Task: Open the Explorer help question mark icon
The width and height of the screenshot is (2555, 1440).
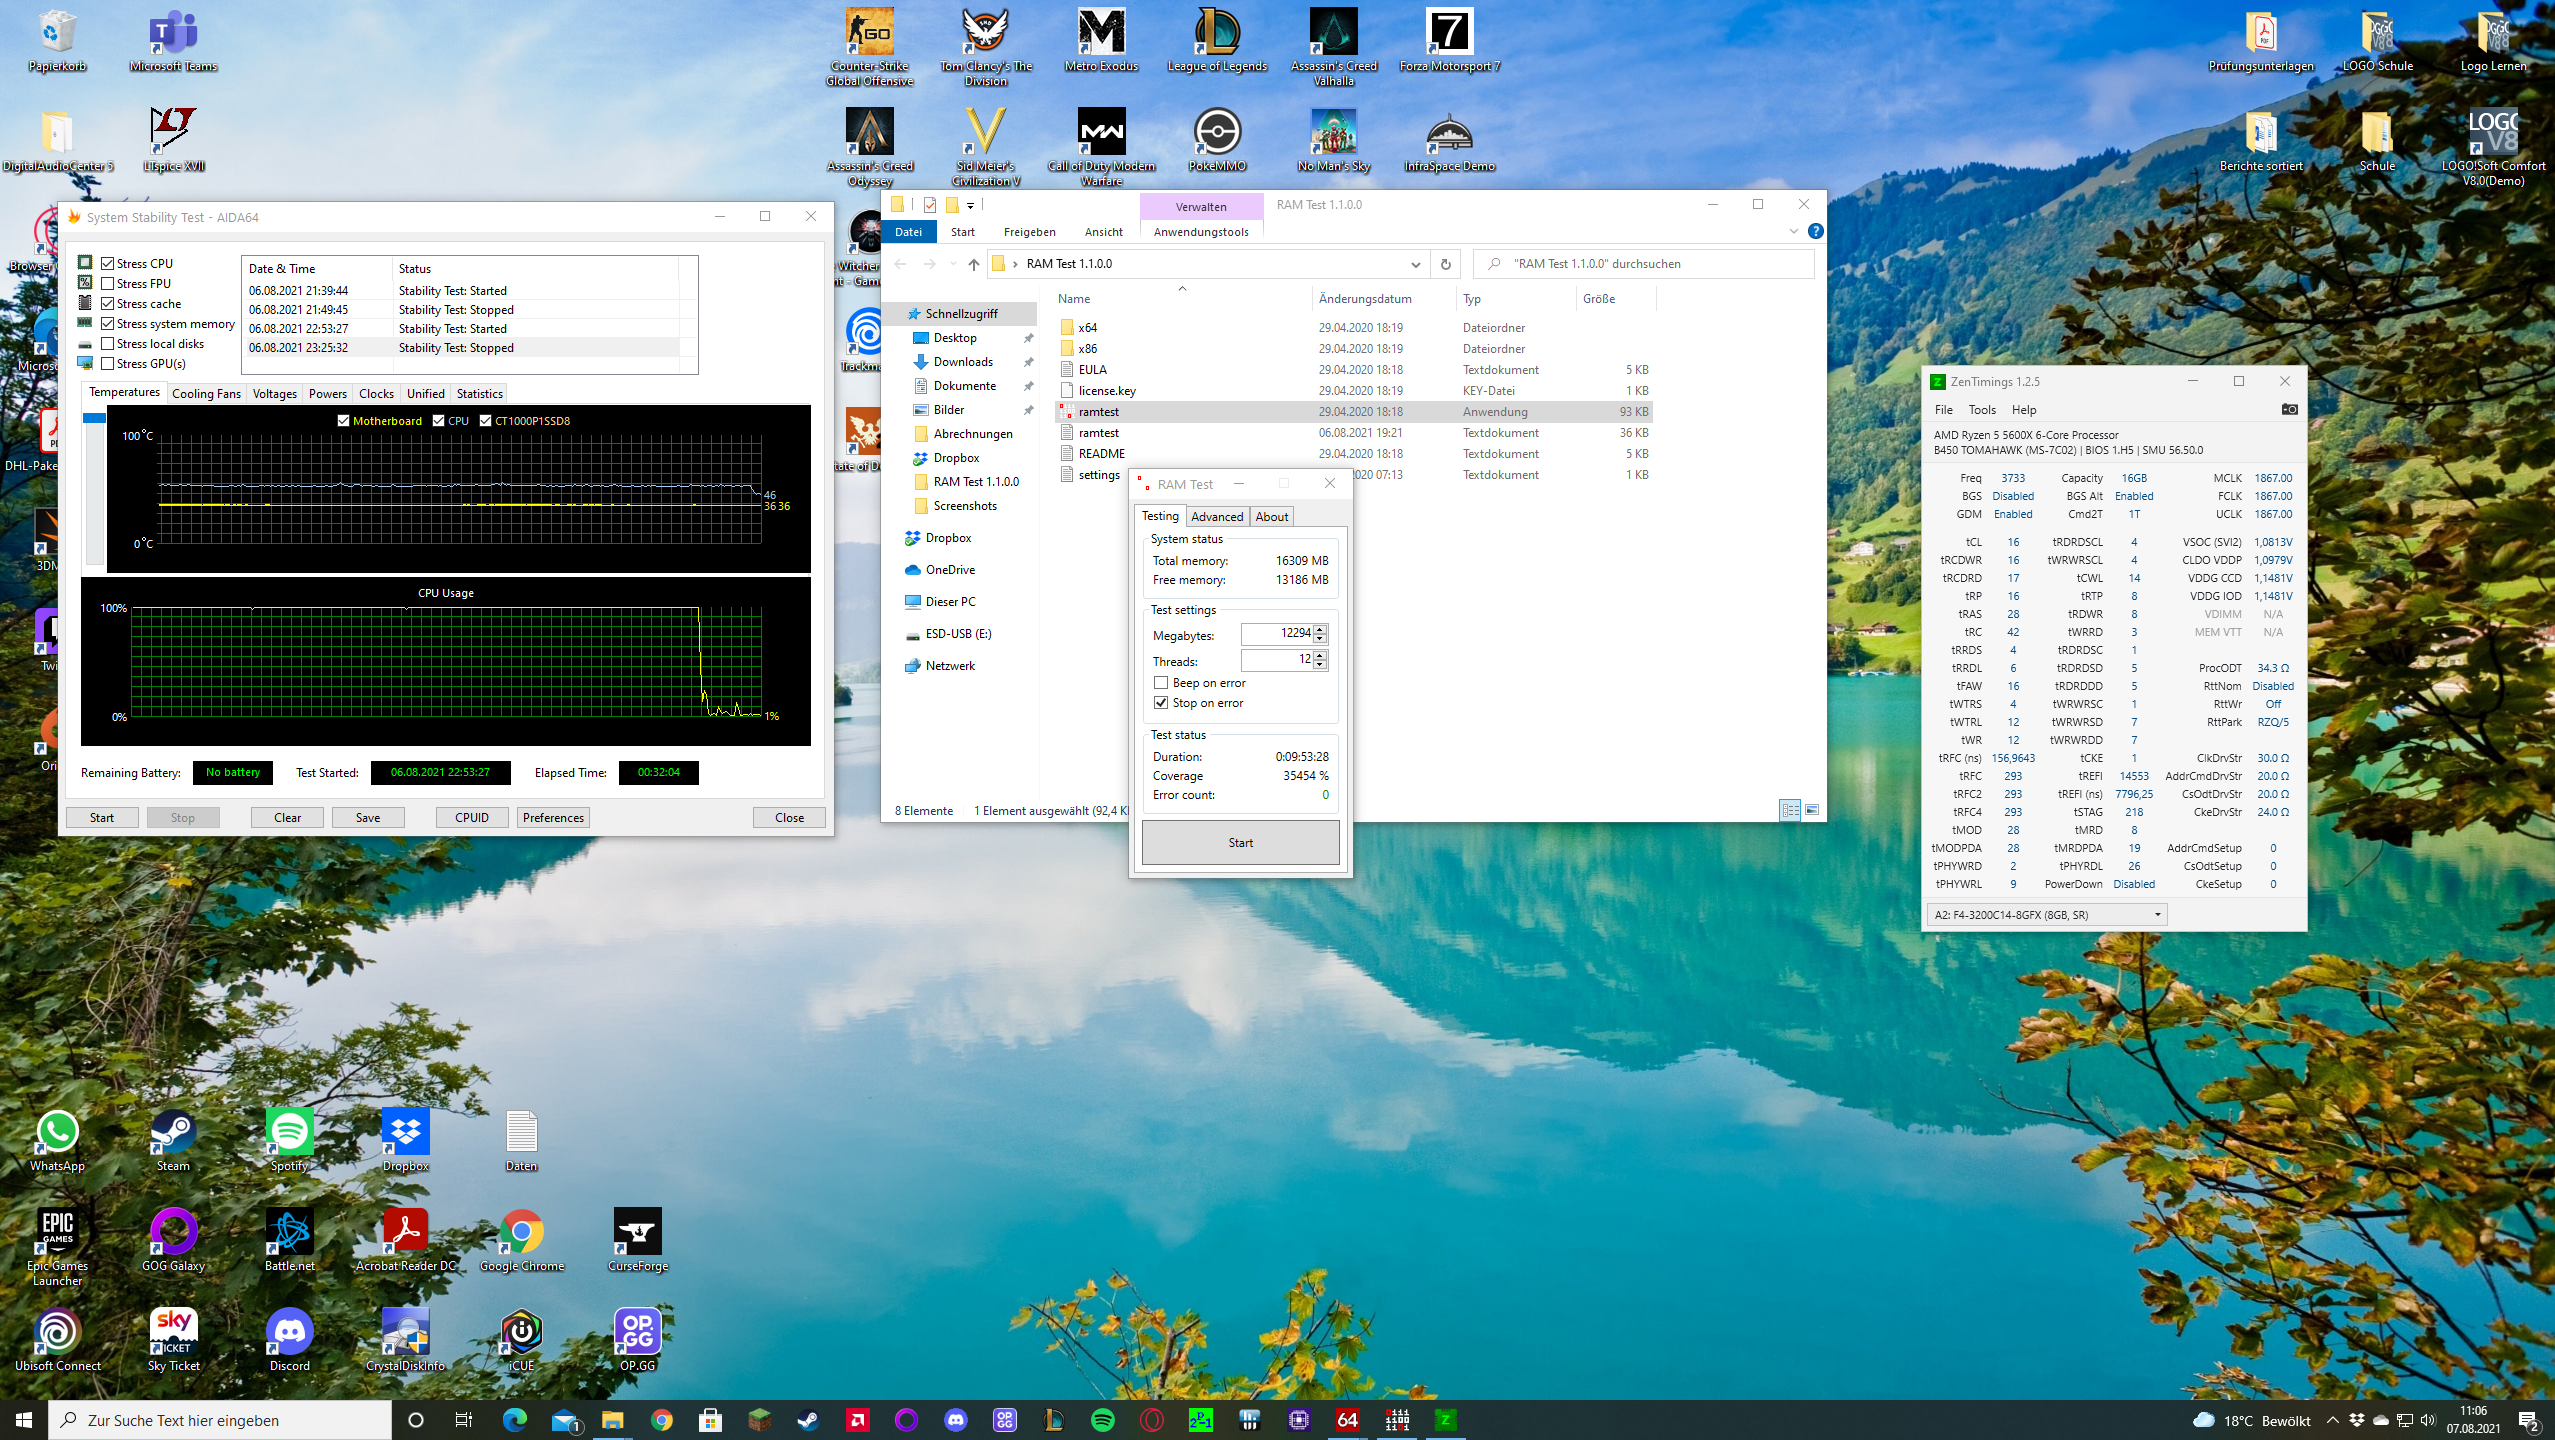Action: [1815, 231]
